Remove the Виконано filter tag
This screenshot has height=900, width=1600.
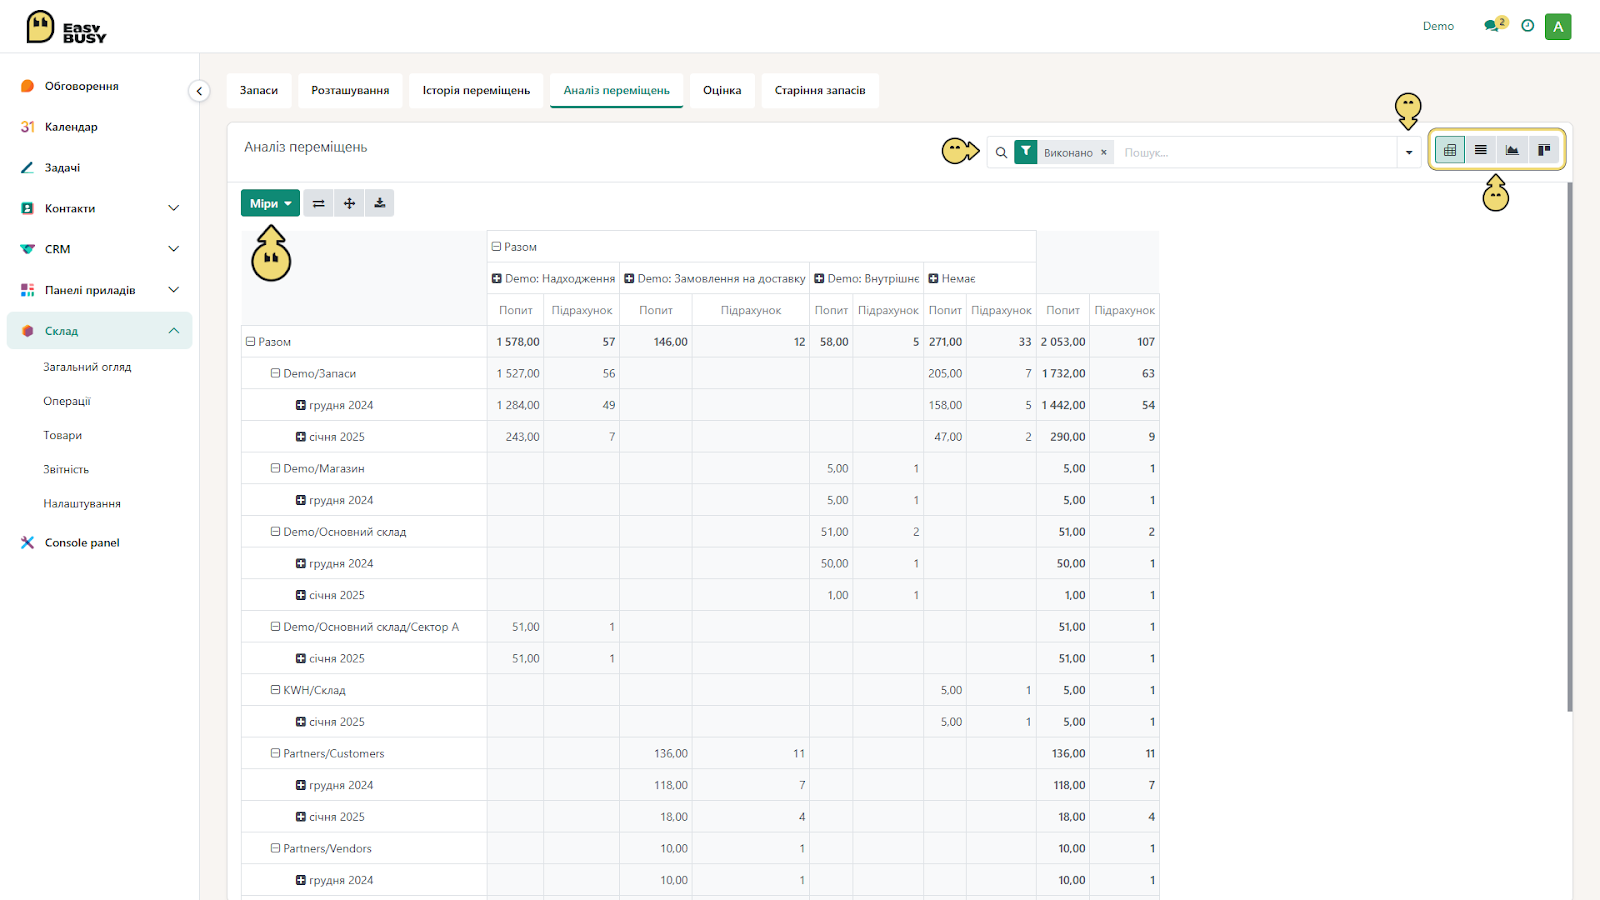1104,153
